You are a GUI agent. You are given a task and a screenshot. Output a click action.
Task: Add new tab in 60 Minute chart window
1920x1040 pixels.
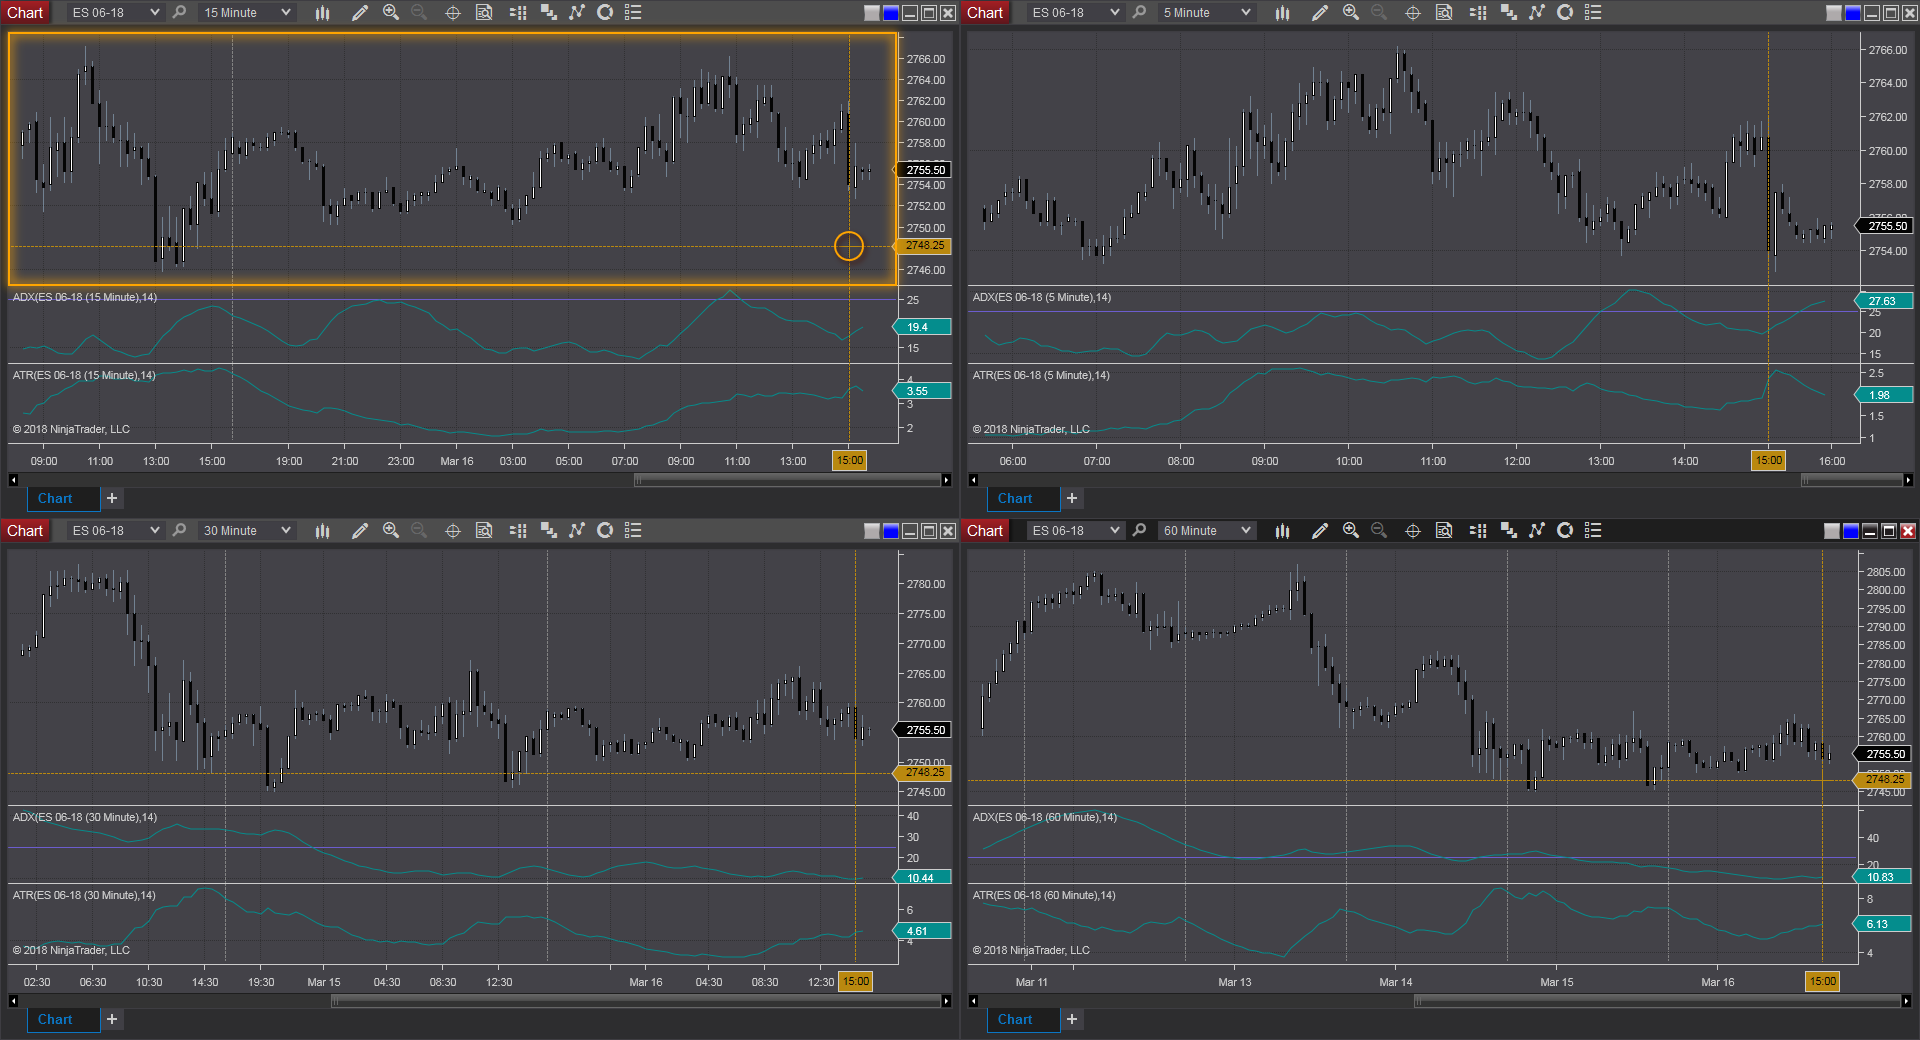tap(1072, 1020)
